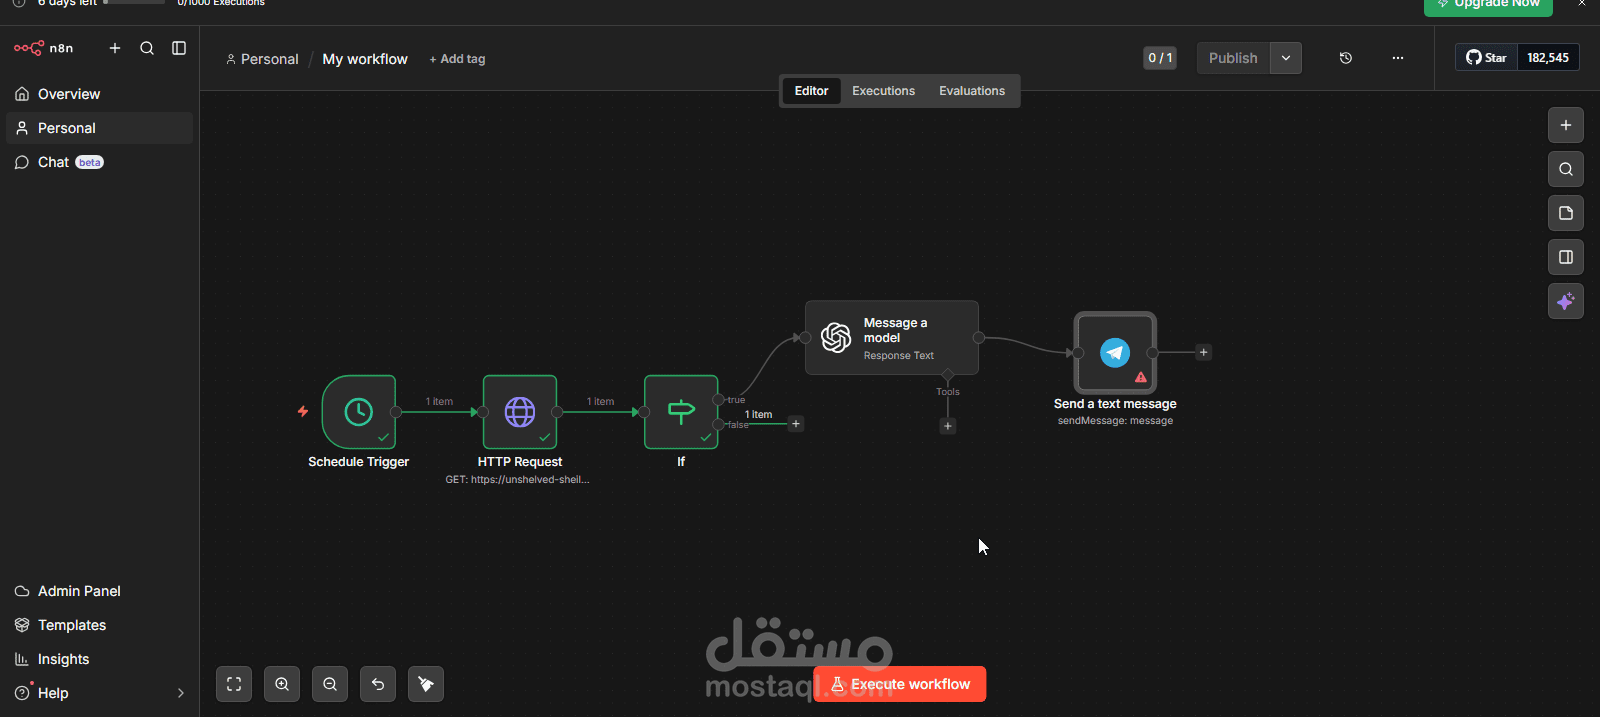
Task: Select the HTTP Request node
Action: pos(520,412)
